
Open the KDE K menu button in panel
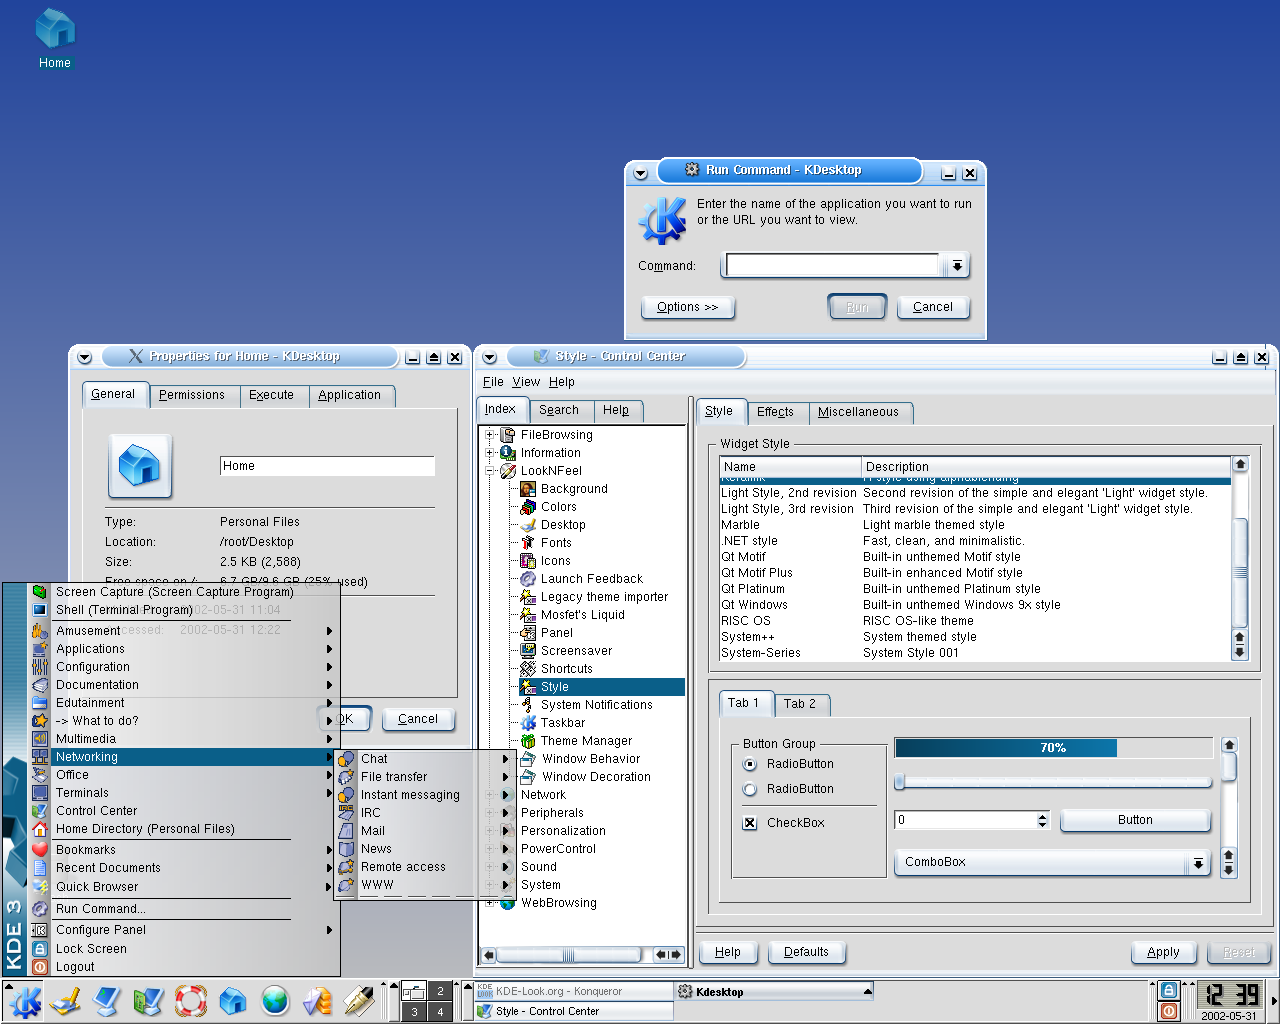25,1000
